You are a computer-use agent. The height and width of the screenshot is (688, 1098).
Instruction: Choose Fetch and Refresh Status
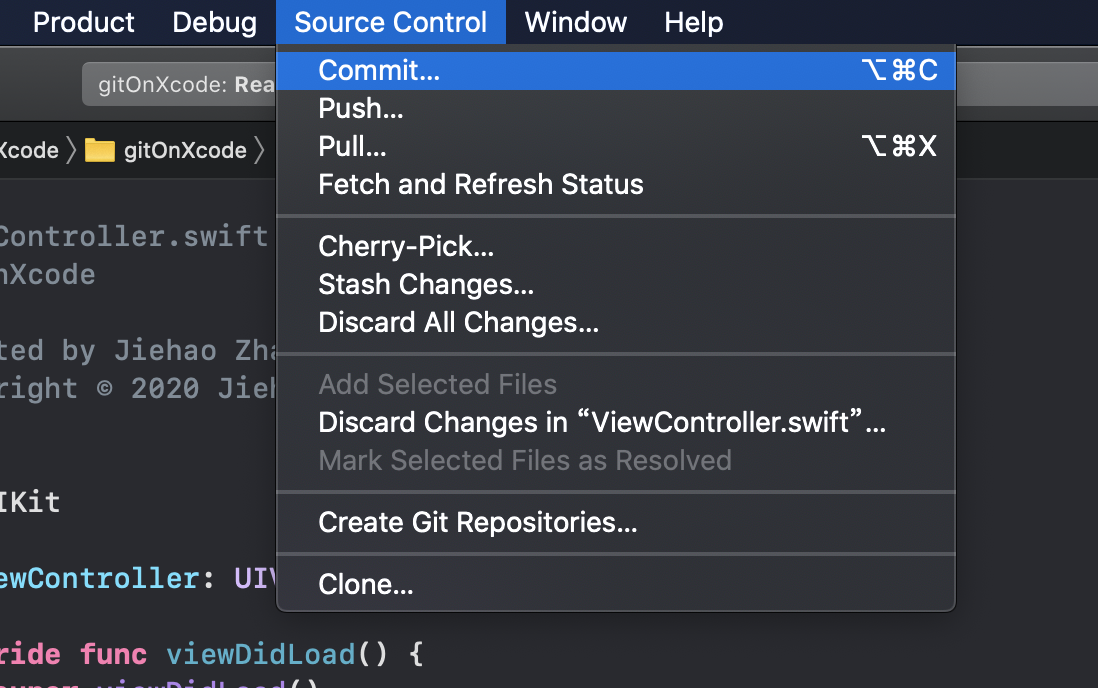pos(481,184)
